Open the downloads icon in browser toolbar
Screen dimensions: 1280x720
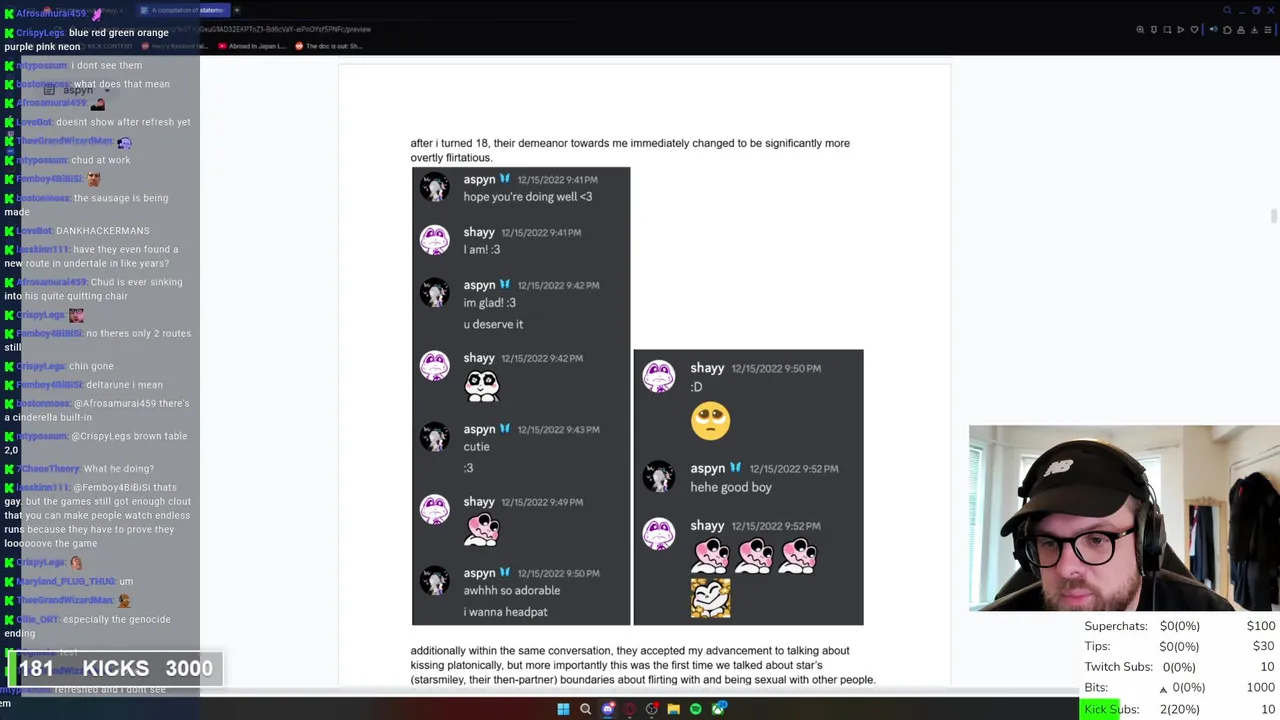tap(1254, 30)
